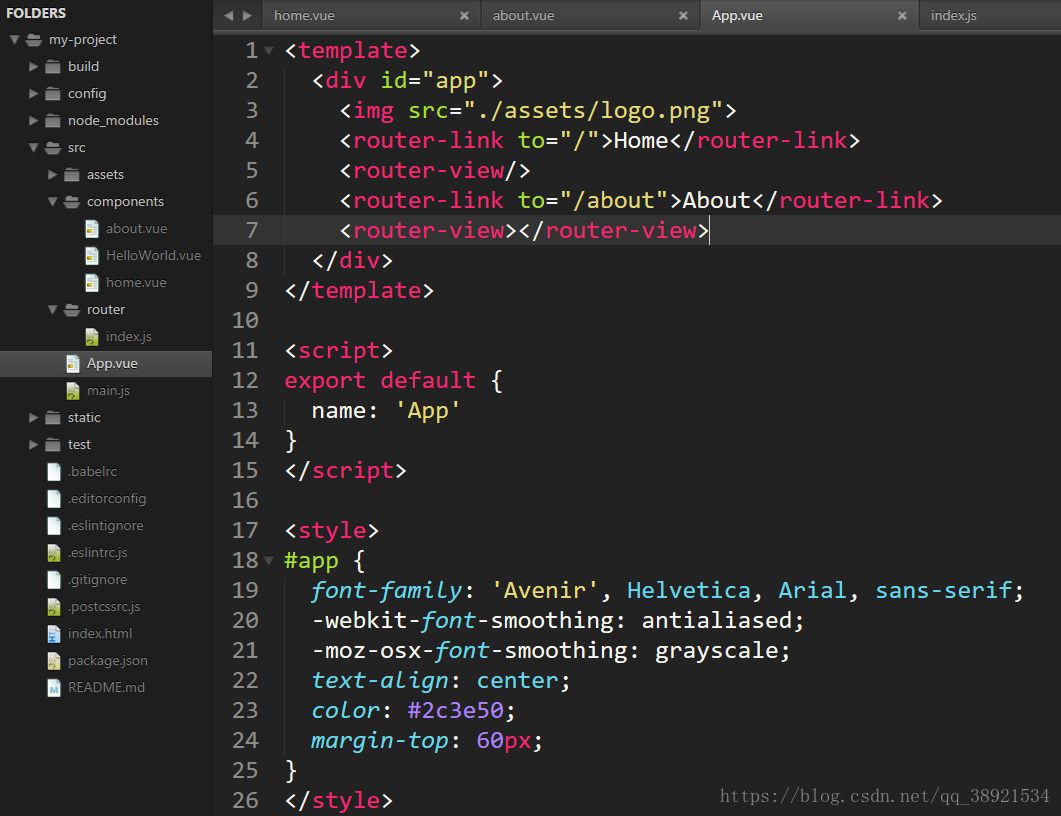Click the node_modules folder icon
Viewport: 1061px width, 816px height.
pos(53,121)
